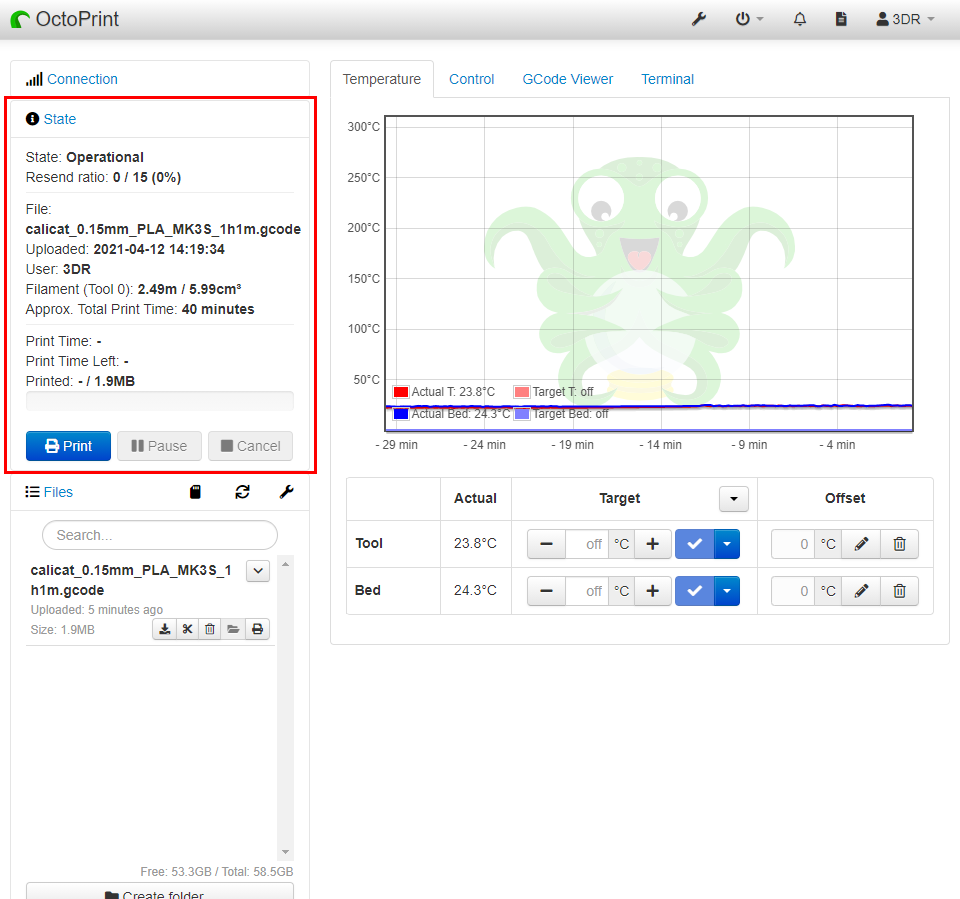Click the Pause button

(159, 446)
